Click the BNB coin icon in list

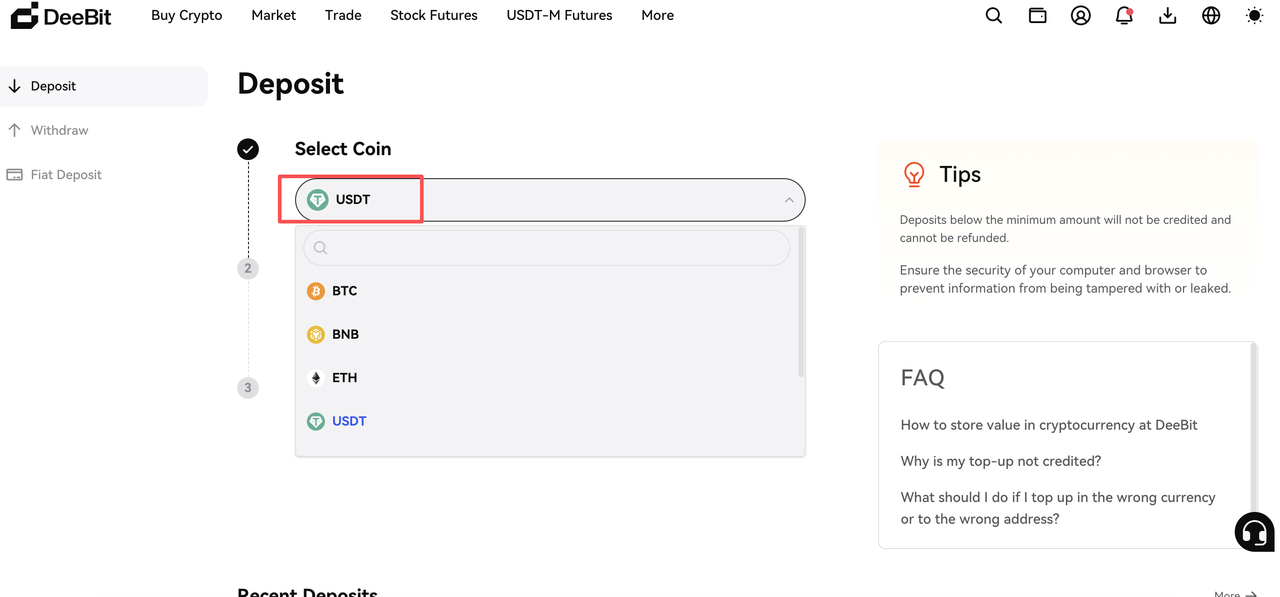[316, 334]
